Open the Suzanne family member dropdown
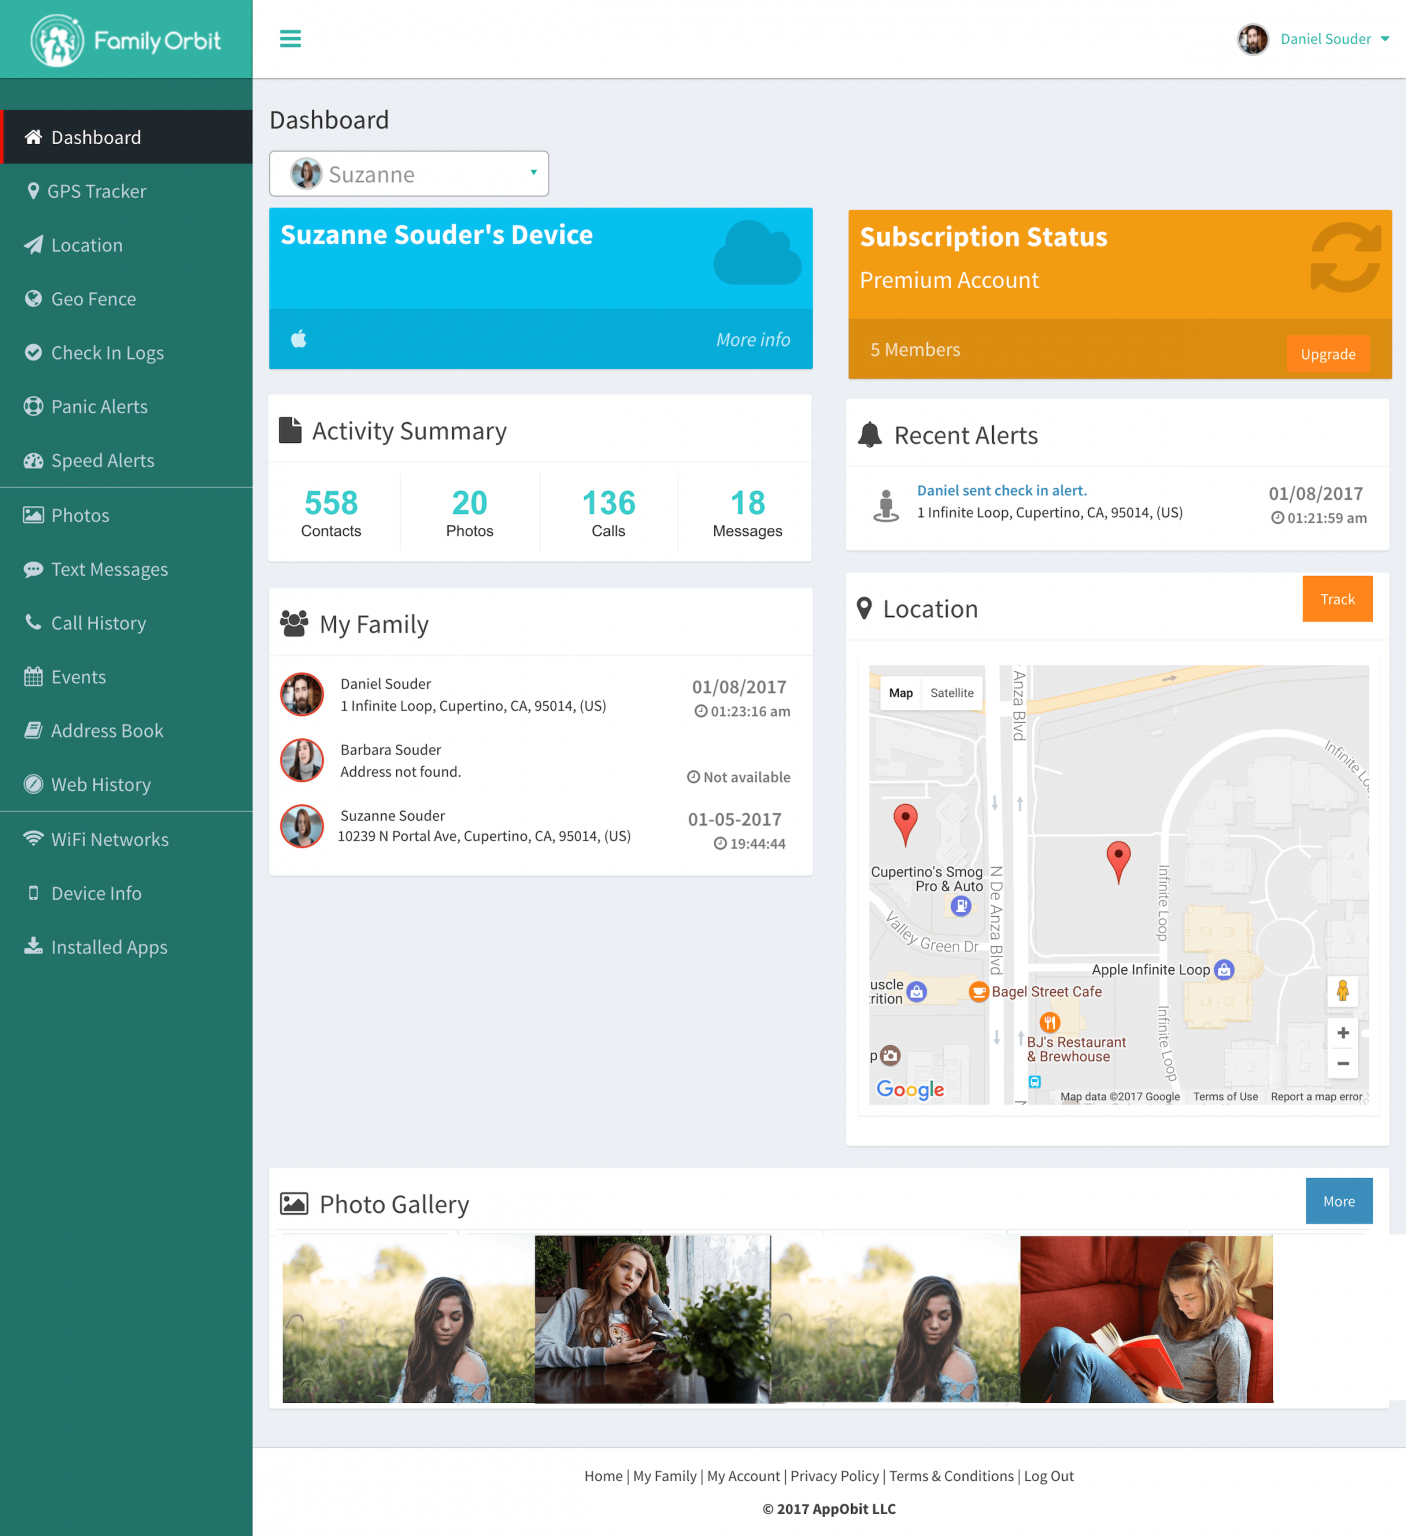1406x1536 pixels. pyautogui.click(x=409, y=174)
